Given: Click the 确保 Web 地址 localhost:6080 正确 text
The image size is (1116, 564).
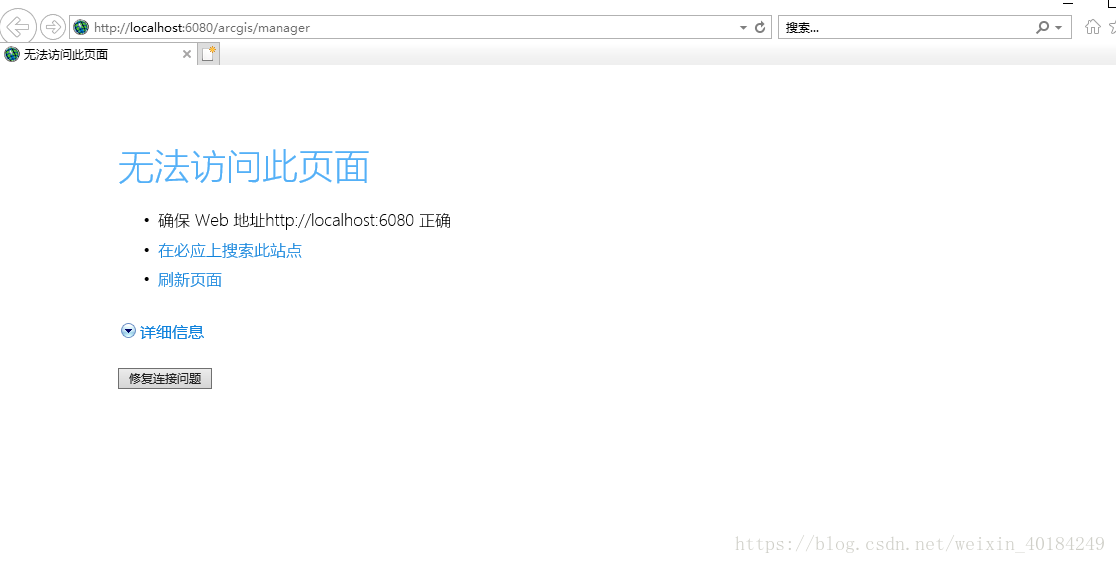Looking at the screenshot, I should coord(305,221).
